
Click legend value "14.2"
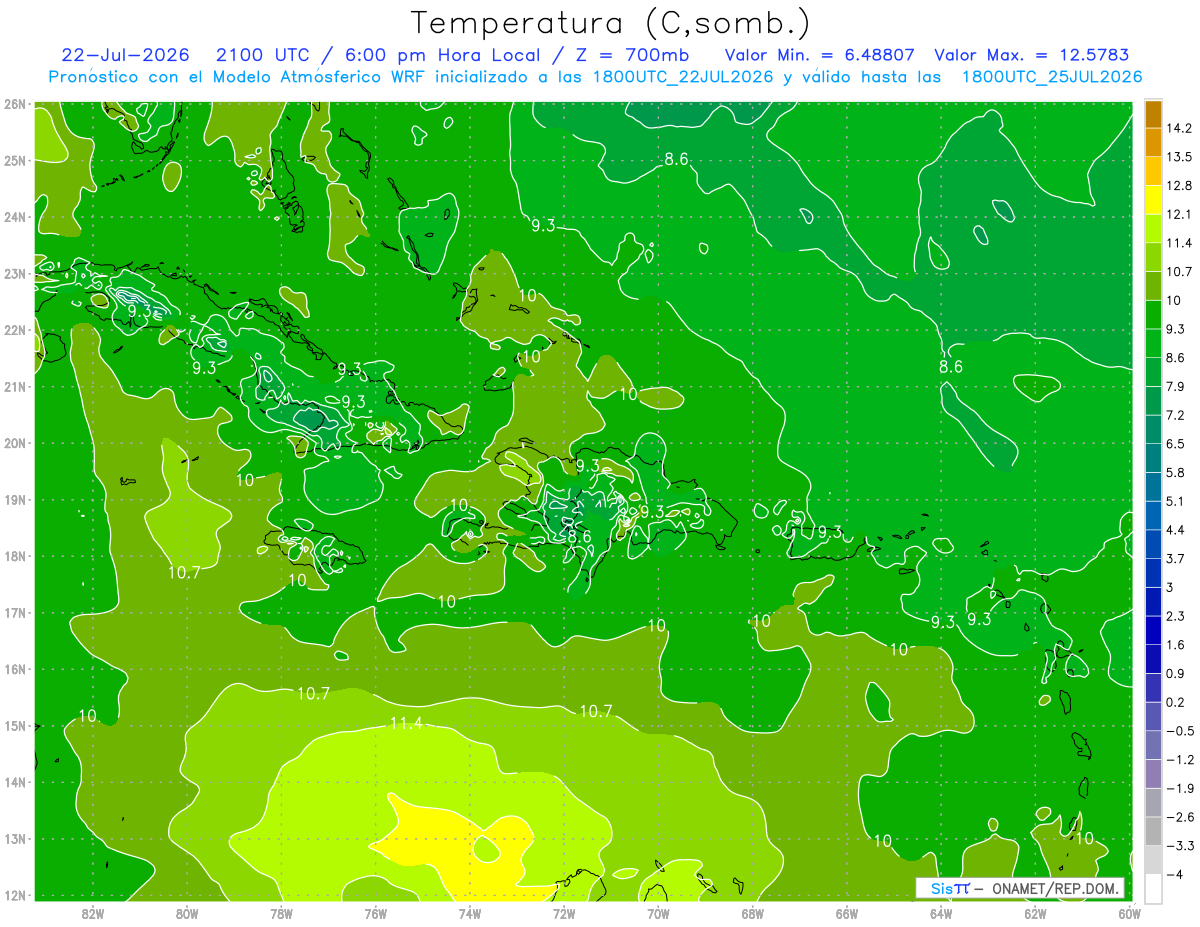1179,128
